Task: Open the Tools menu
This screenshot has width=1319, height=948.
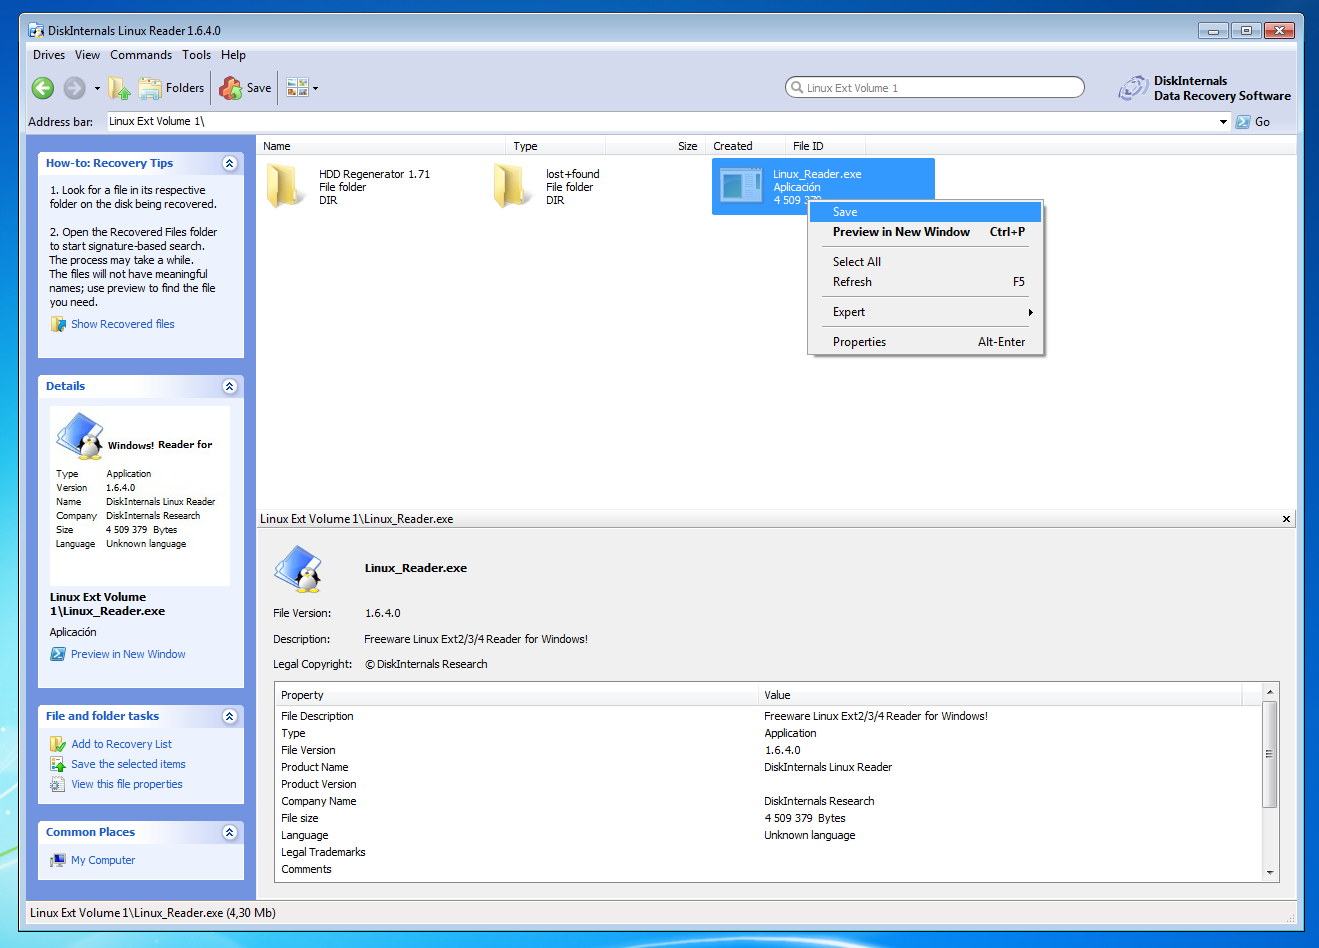Action: (x=196, y=55)
